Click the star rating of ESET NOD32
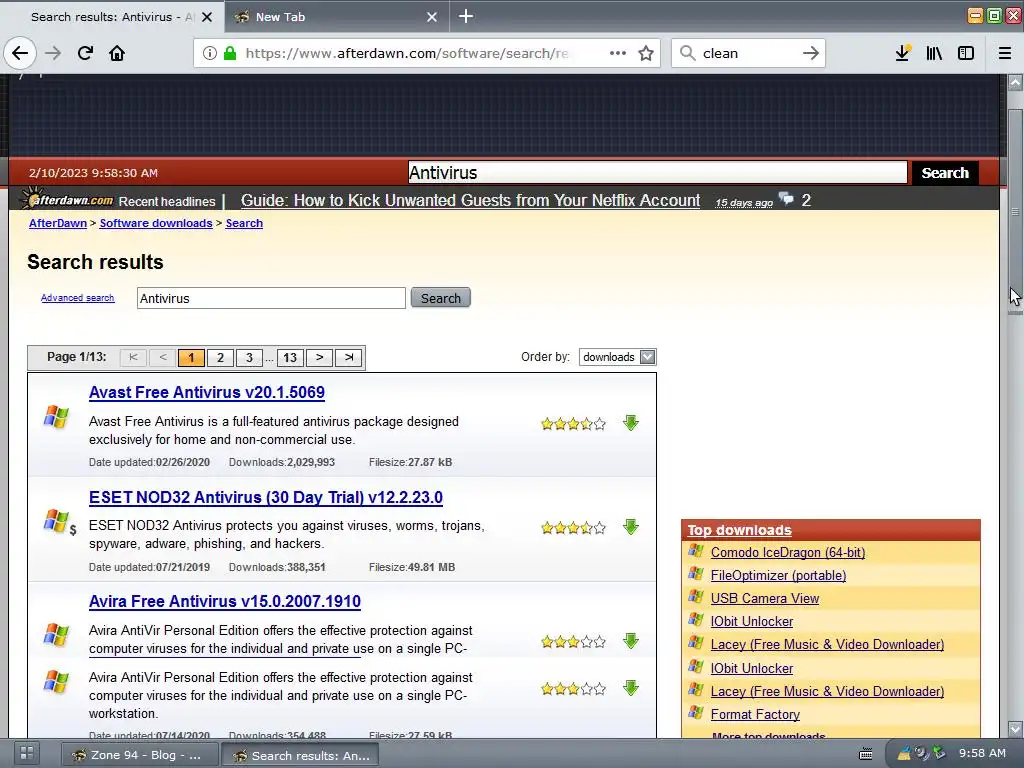This screenshot has height=768, width=1024. click(x=573, y=528)
